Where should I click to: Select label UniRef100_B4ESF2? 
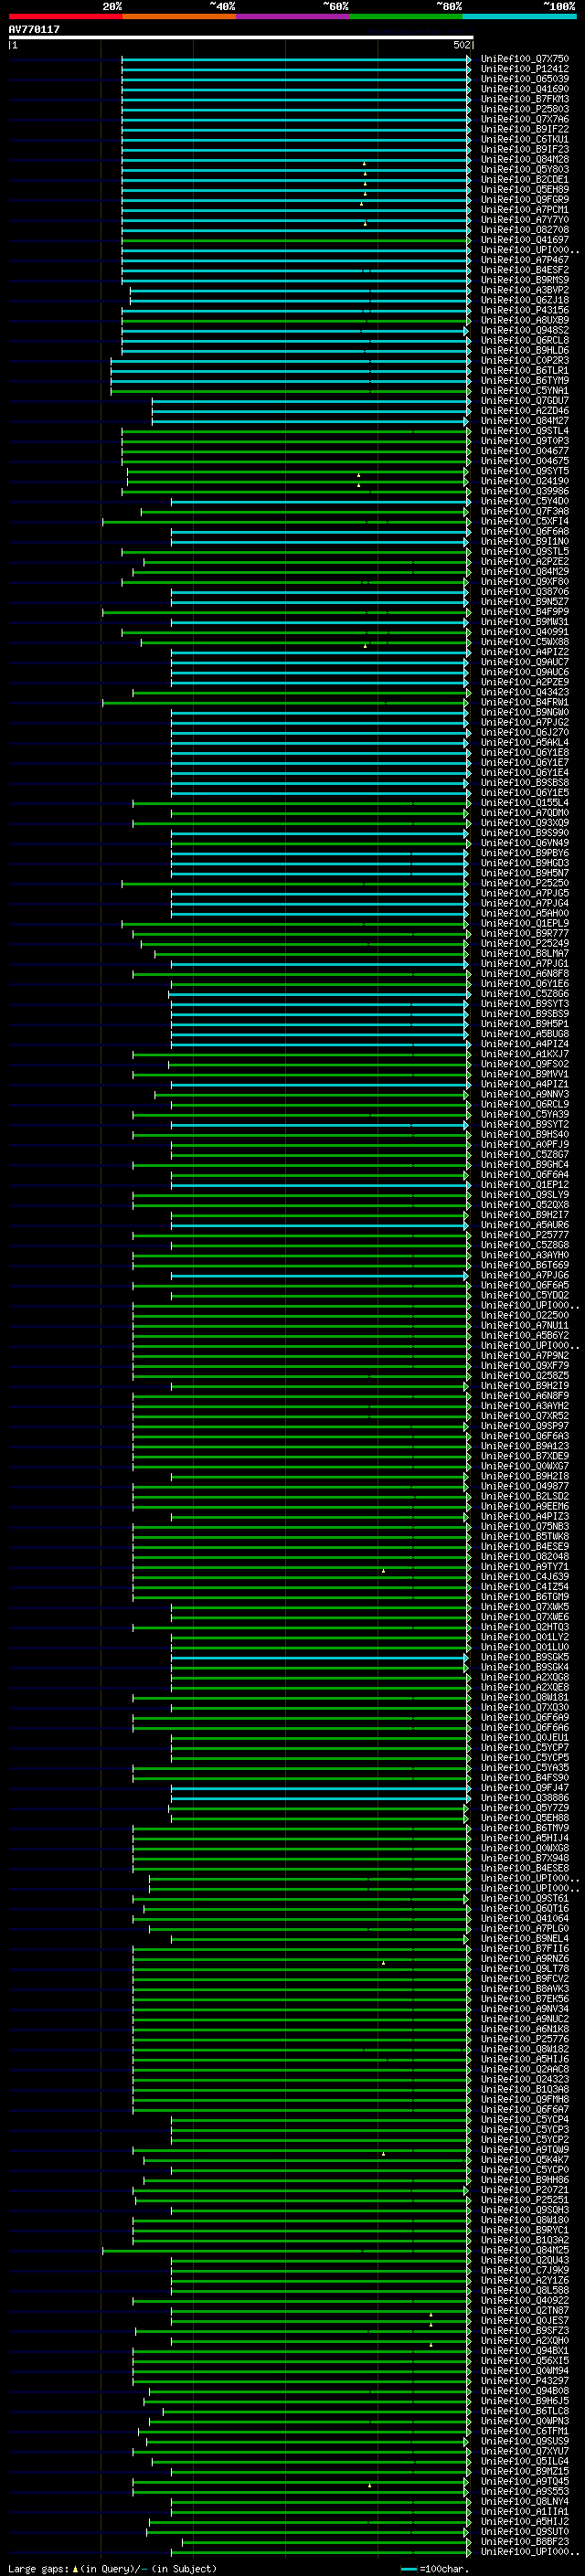click(524, 270)
